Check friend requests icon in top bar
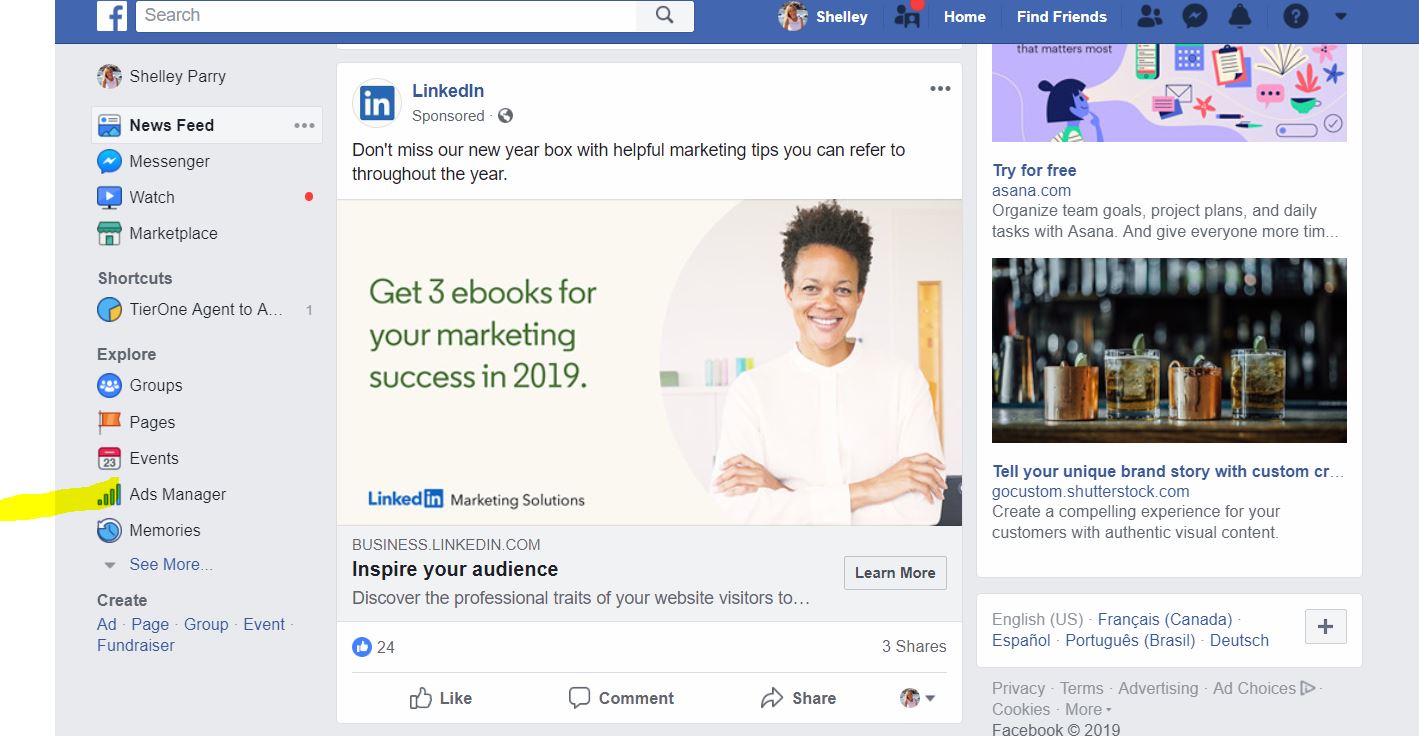1419x736 pixels. 1149,16
